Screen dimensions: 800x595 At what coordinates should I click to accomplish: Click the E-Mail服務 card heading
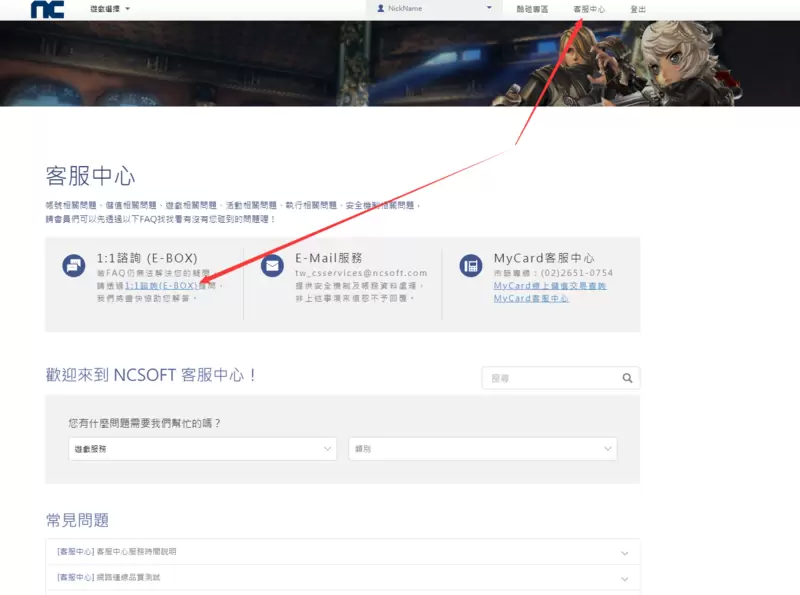click(329, 258)
